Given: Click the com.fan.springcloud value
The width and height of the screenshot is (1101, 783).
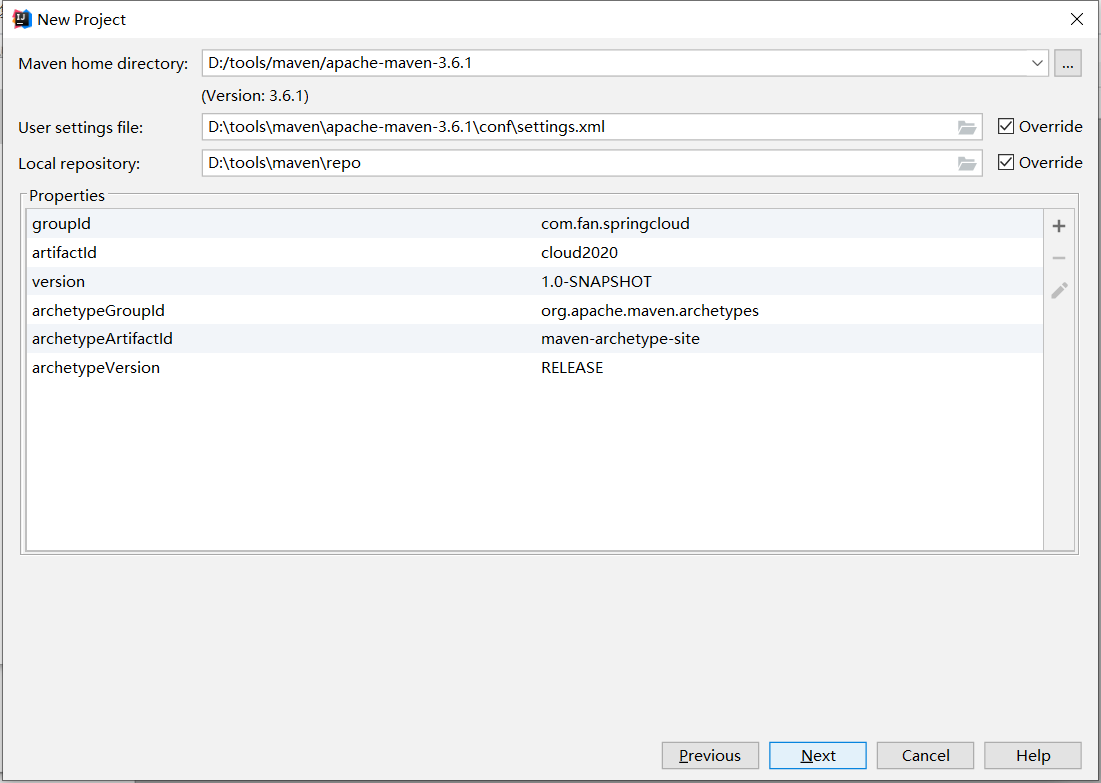Looking at the screenshot, I should [x=615, y=223].
